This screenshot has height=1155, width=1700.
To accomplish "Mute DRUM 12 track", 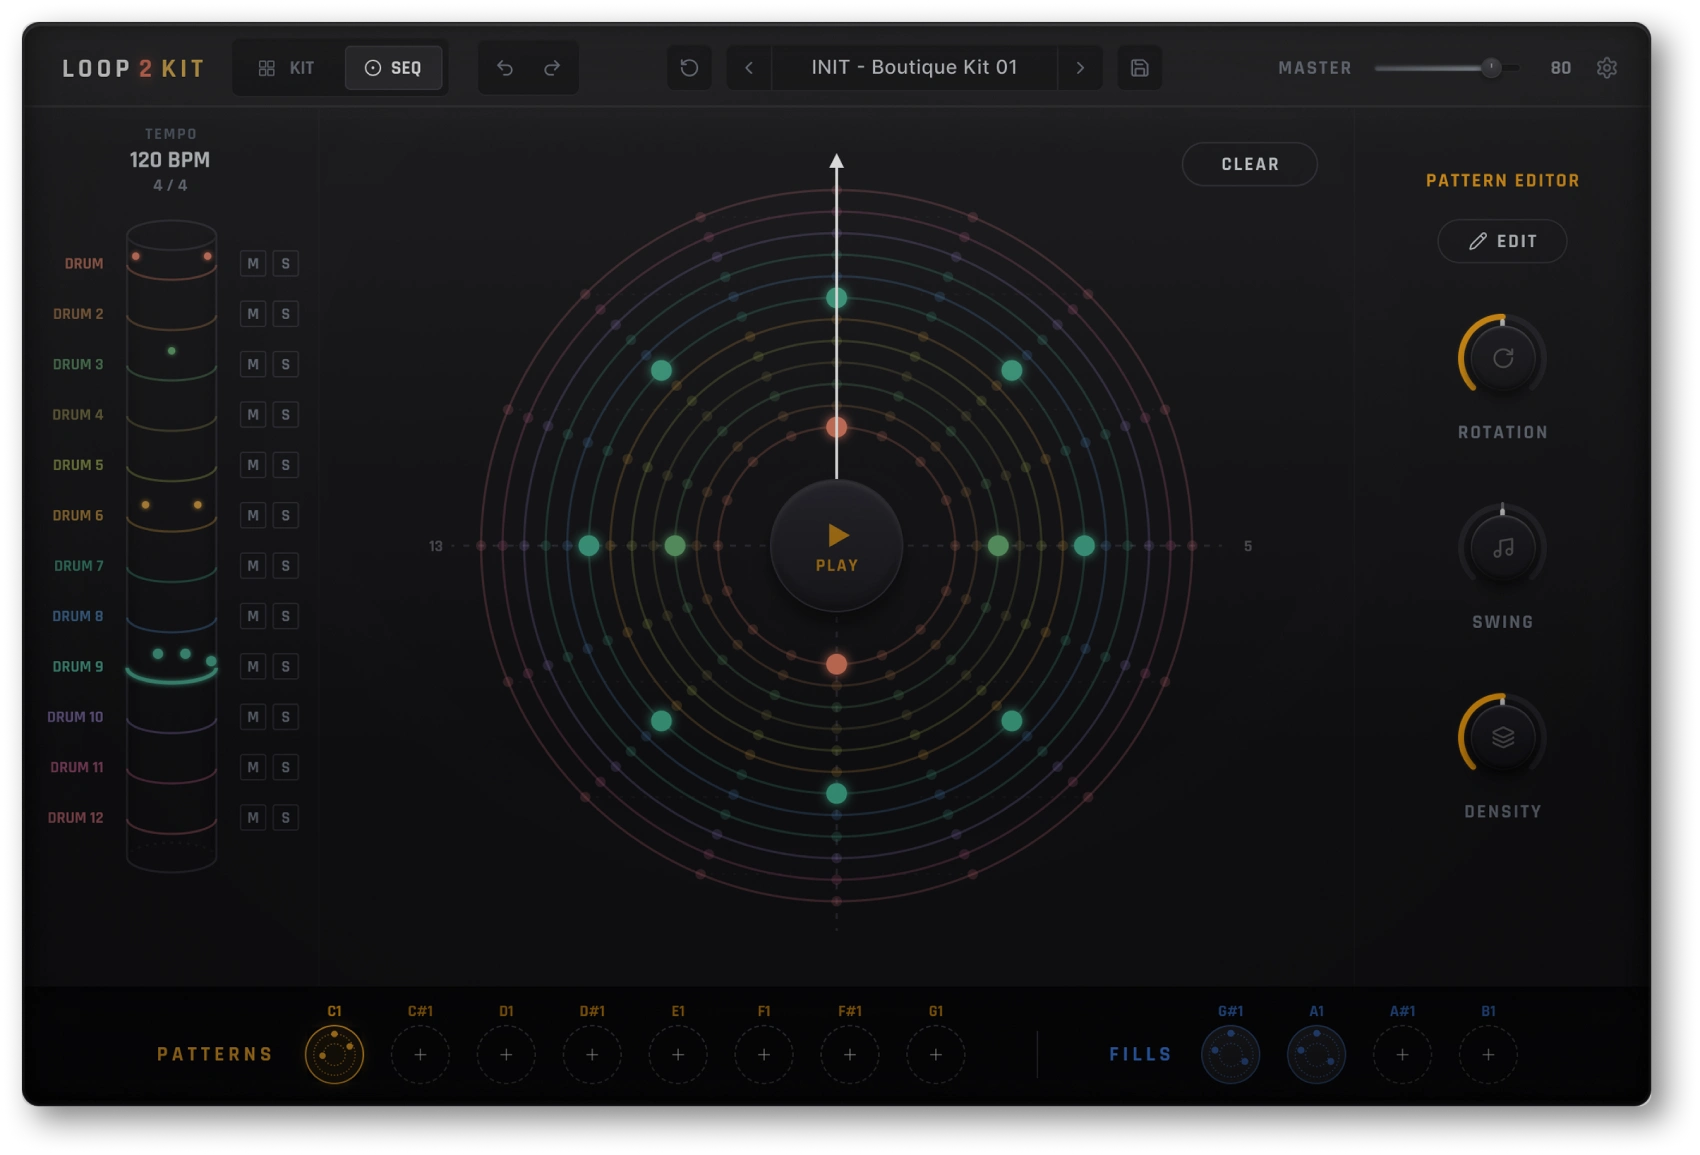I will (253, 818).
